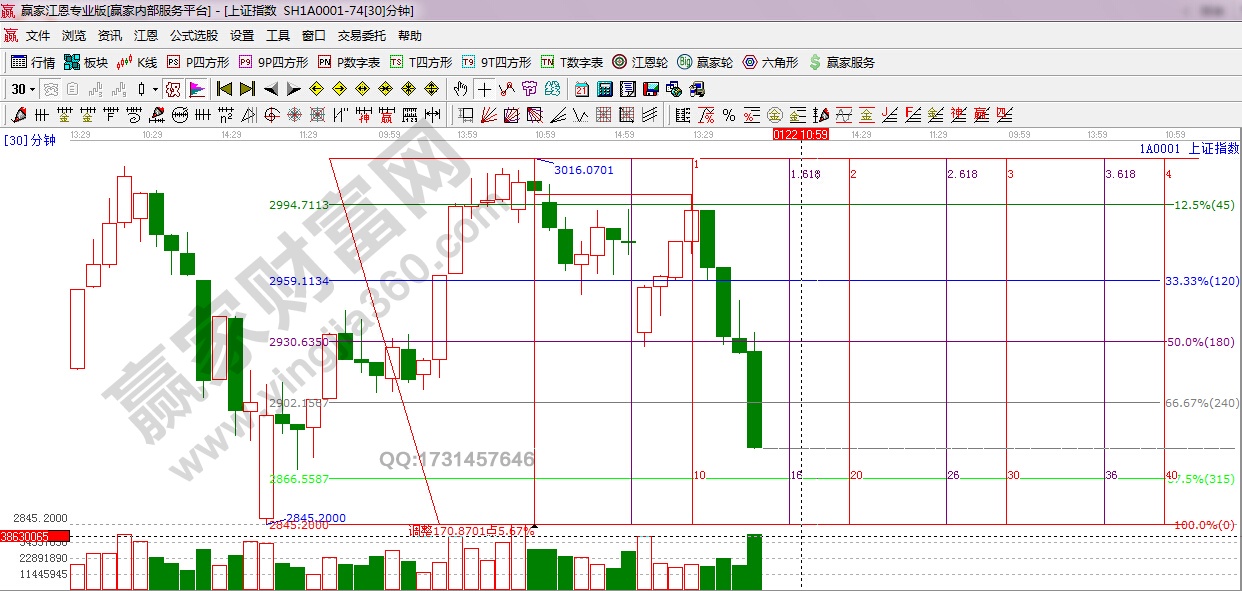The image size is (1242, 591).
Task: Jump to the first bar with skip-to-start arrow
Action: tap(225, 89)
